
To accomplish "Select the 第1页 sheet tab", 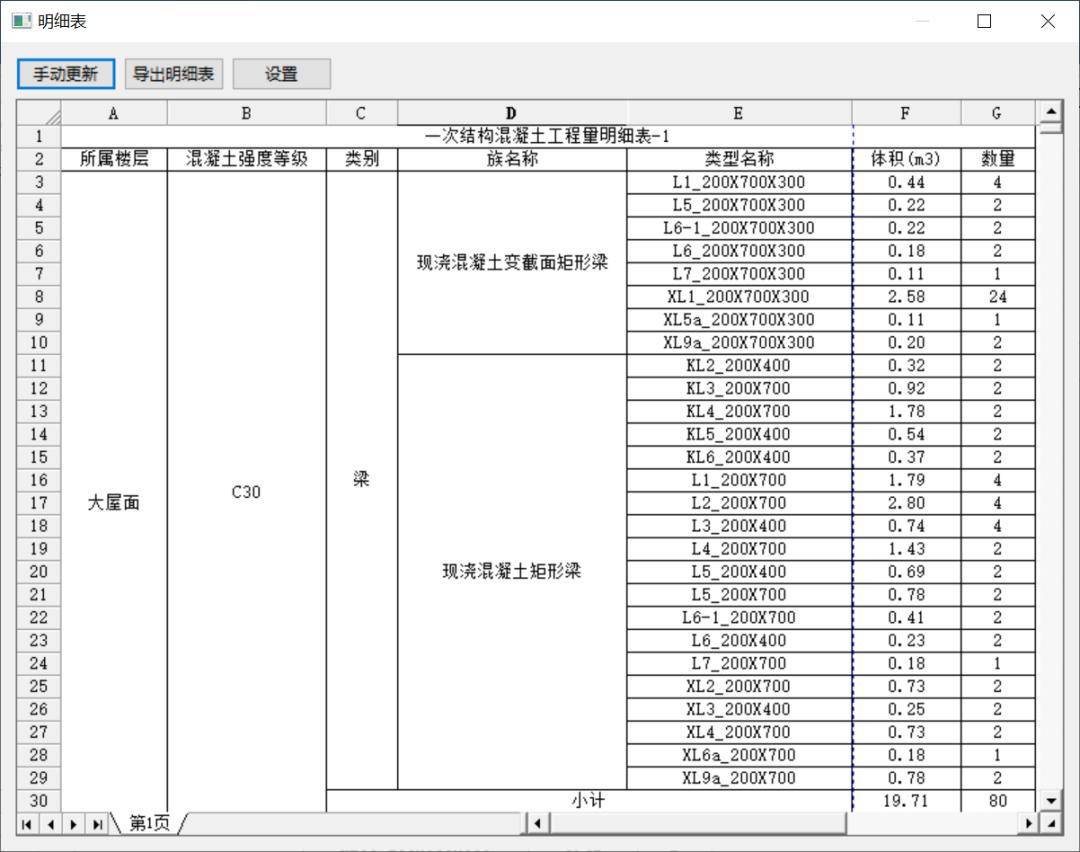I will 149,823.
